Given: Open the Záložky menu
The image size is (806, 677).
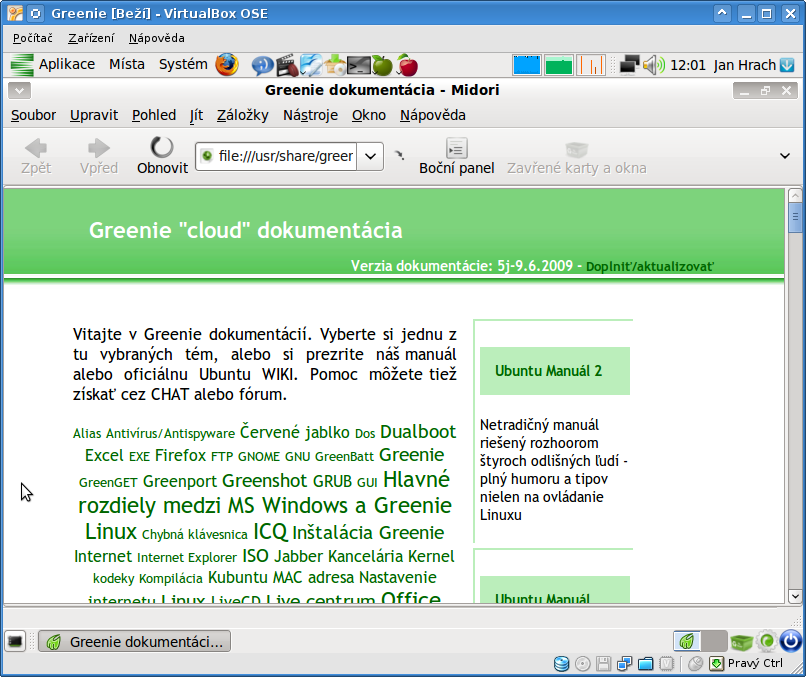Looking at the screenshot, I should pos(243,115).
